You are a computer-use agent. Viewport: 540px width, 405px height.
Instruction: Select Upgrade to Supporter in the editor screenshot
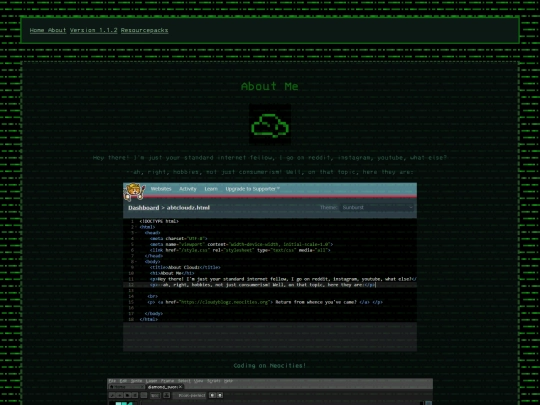click(x=252, y=189)
